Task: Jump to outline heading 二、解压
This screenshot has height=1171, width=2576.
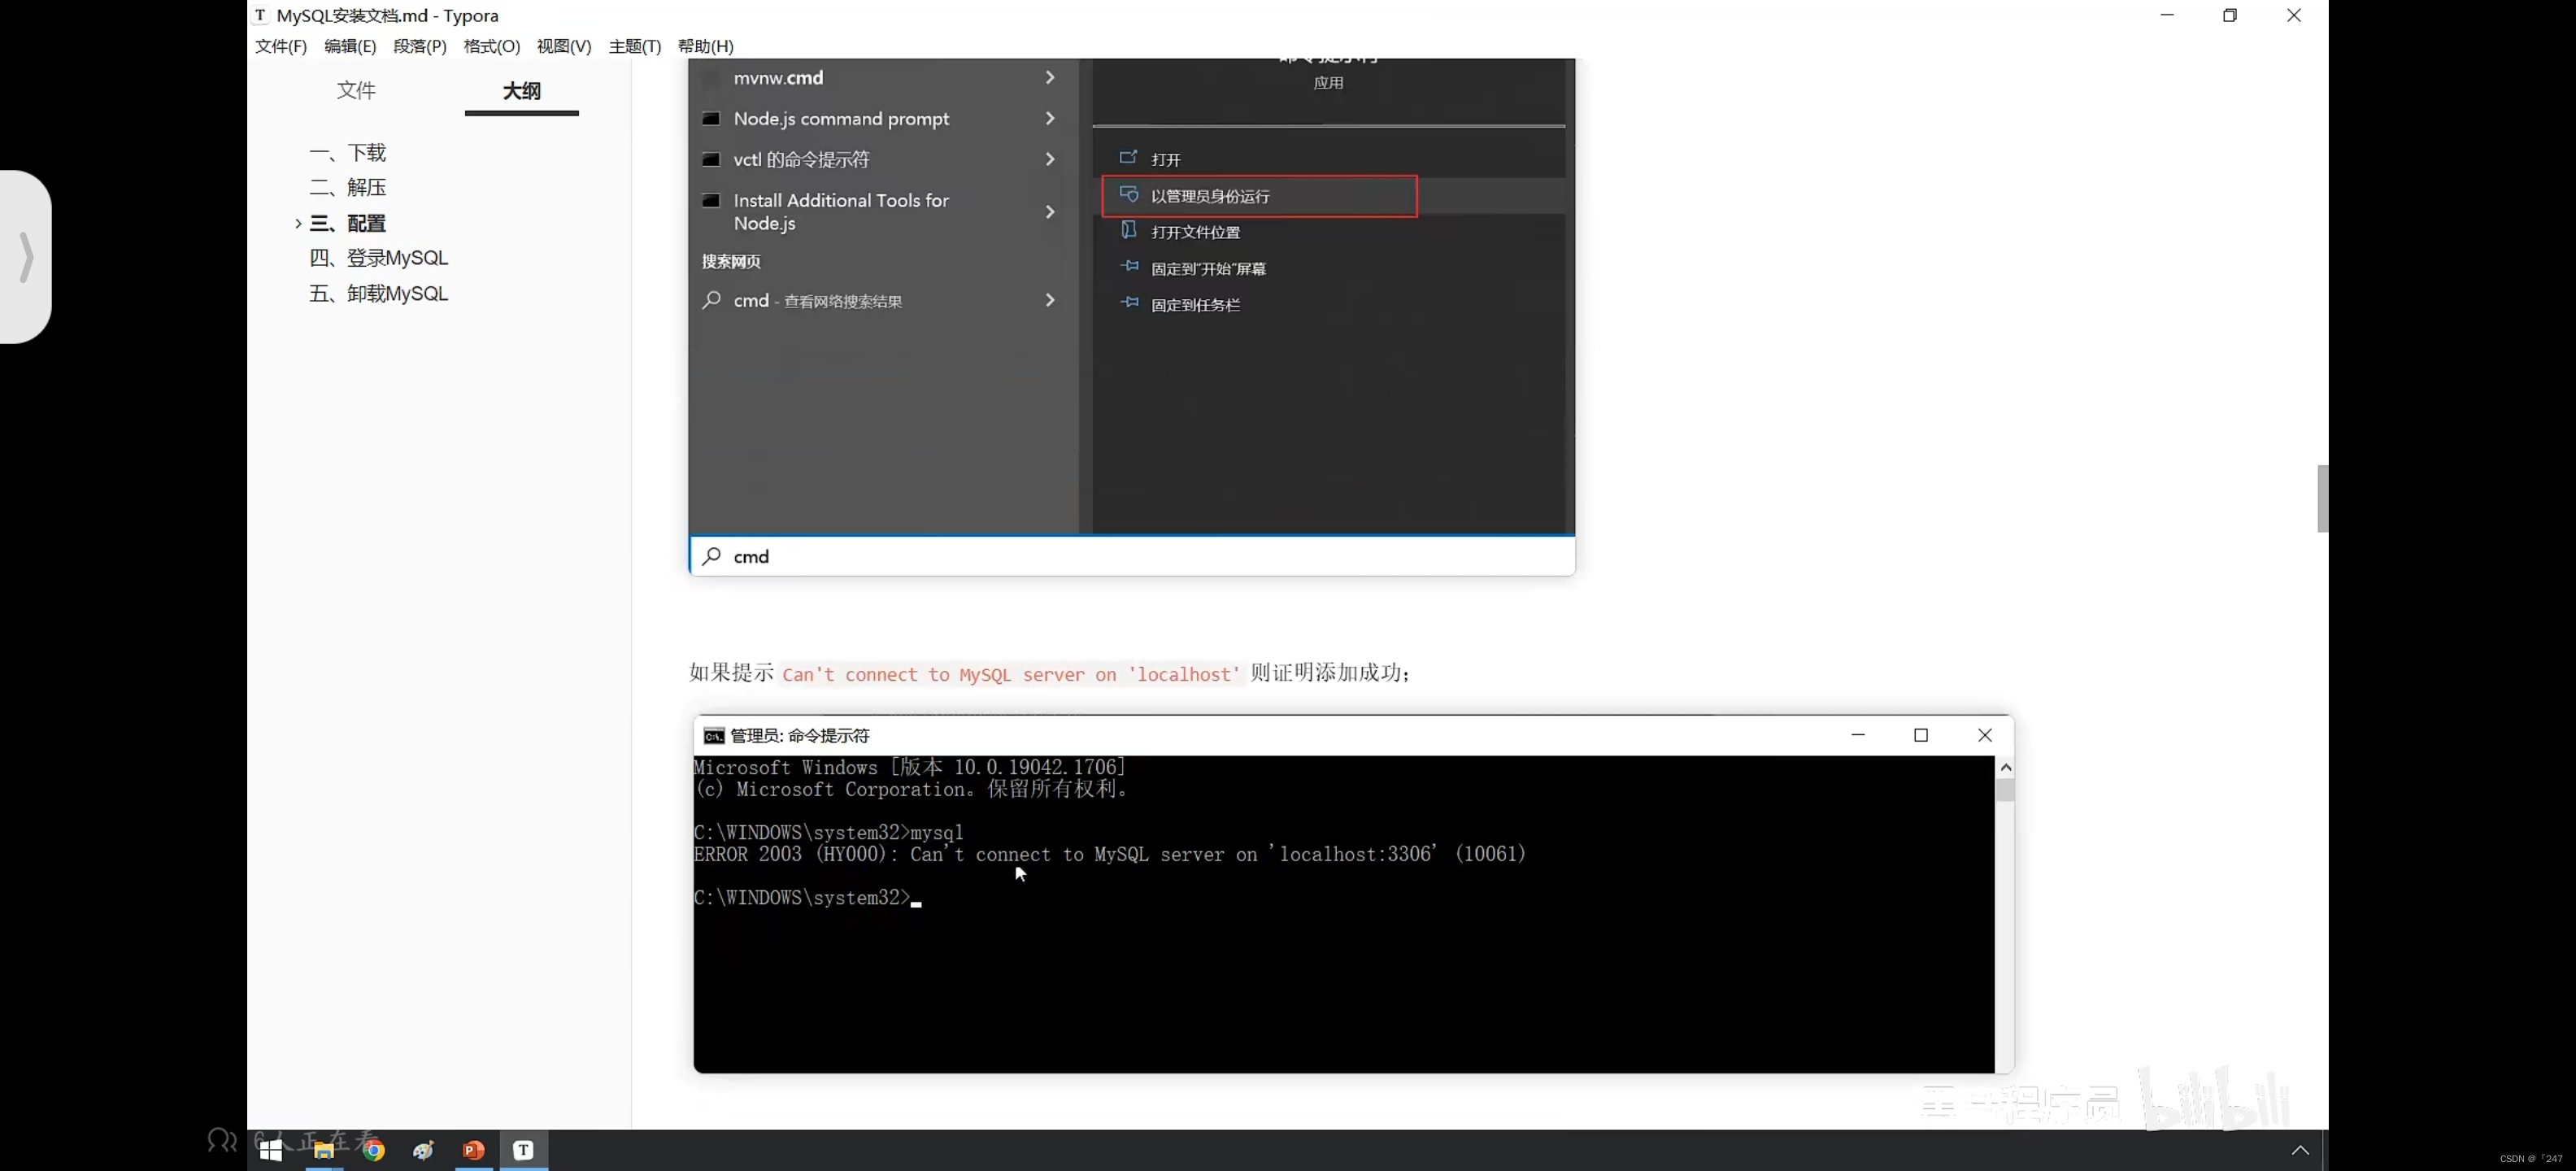Action: 347,187
